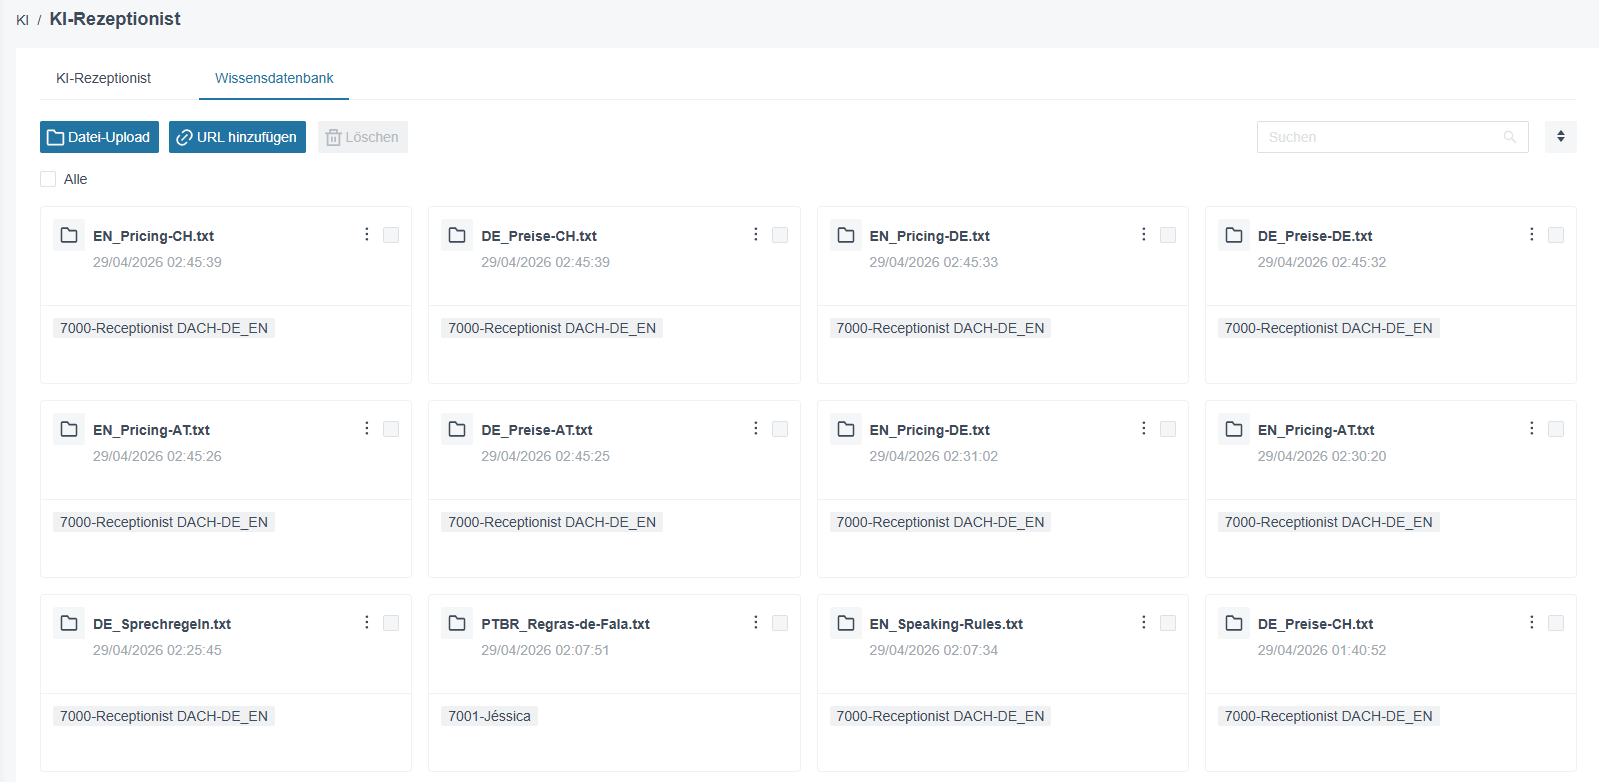Click folder icon of DE_Preise-DE.txt card

coord(1234,235)
